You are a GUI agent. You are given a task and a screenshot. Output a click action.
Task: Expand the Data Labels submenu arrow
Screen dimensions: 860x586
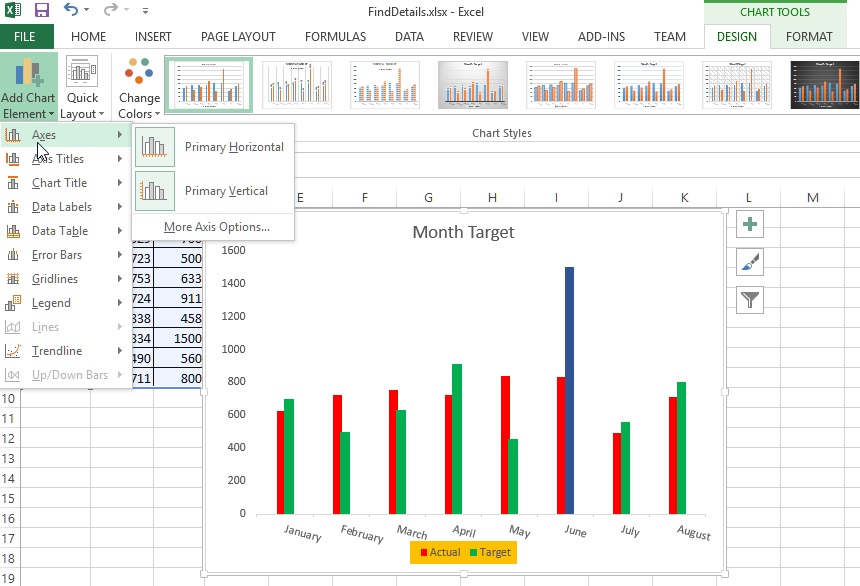(x=120, y=207)
